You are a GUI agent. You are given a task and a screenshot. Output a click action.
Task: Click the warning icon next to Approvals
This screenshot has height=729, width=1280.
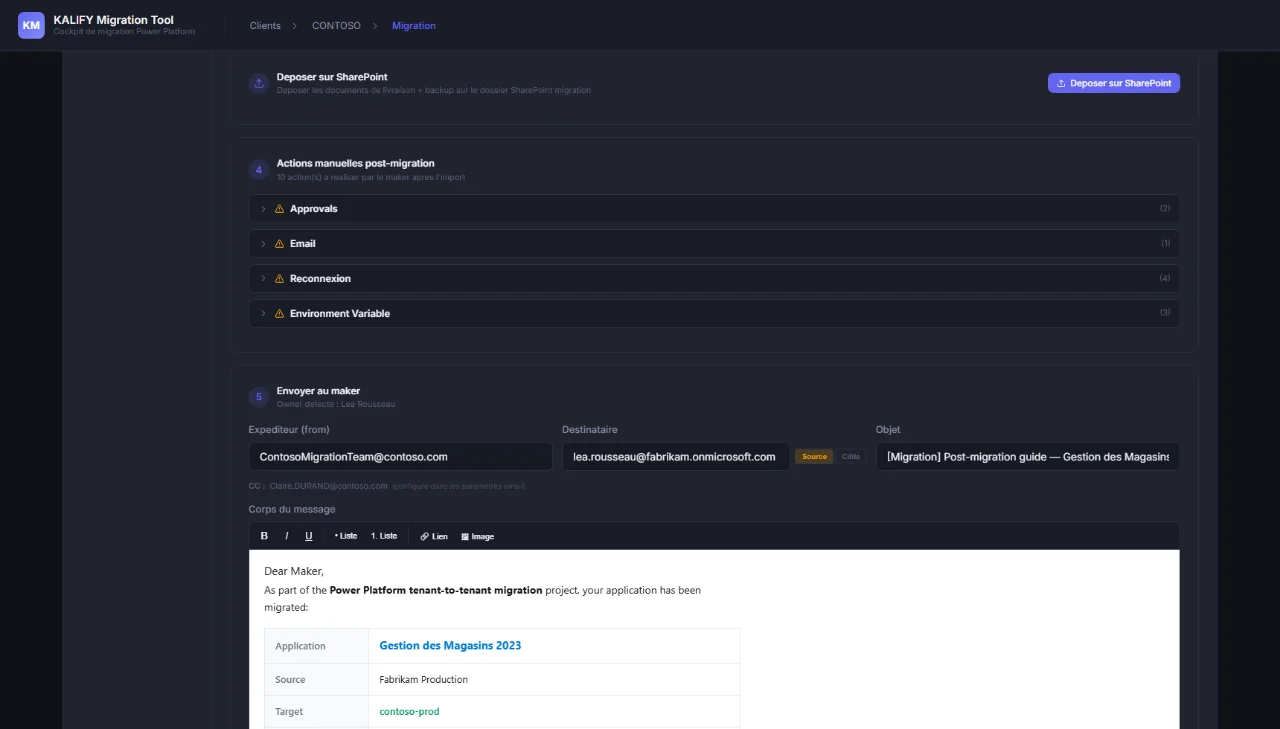tap(280, 209)
